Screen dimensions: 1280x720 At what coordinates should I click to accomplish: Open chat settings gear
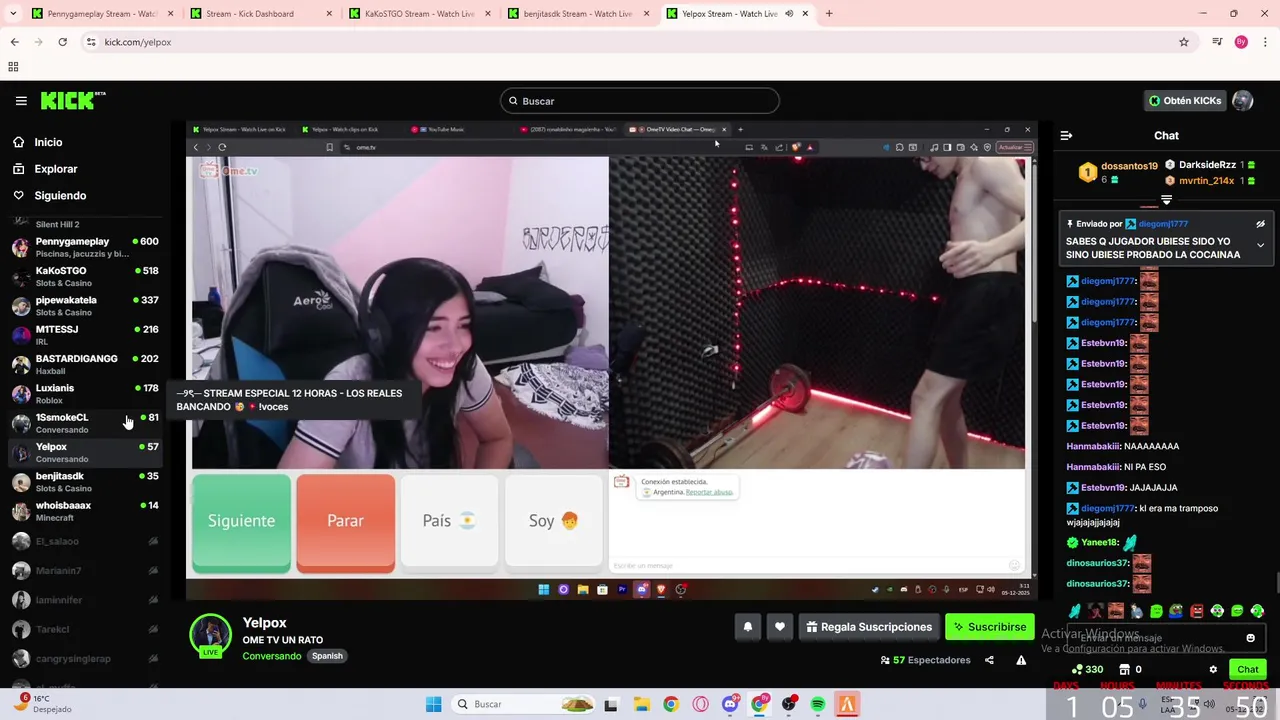tap(1213, 670)
